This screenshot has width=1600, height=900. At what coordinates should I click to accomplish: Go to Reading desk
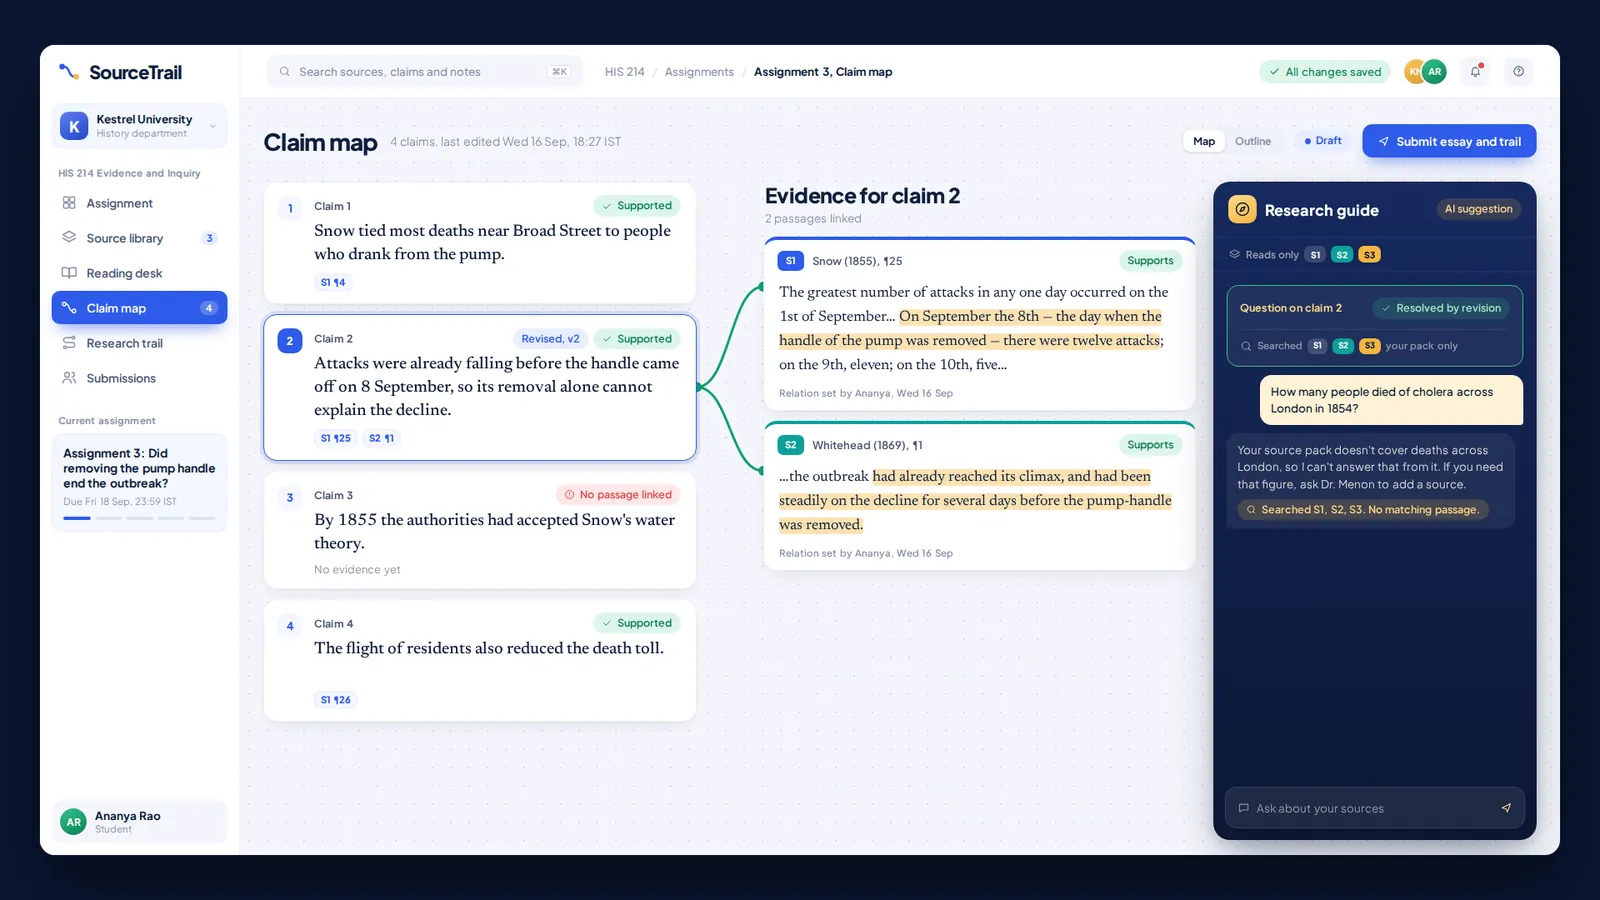tap(139, 273)
